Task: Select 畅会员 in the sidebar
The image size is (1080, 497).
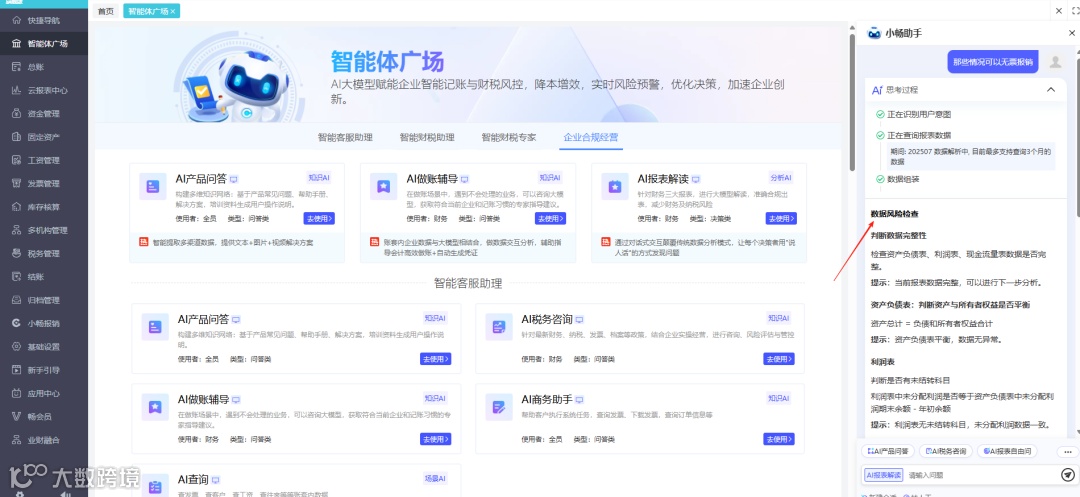Action: 43,416
